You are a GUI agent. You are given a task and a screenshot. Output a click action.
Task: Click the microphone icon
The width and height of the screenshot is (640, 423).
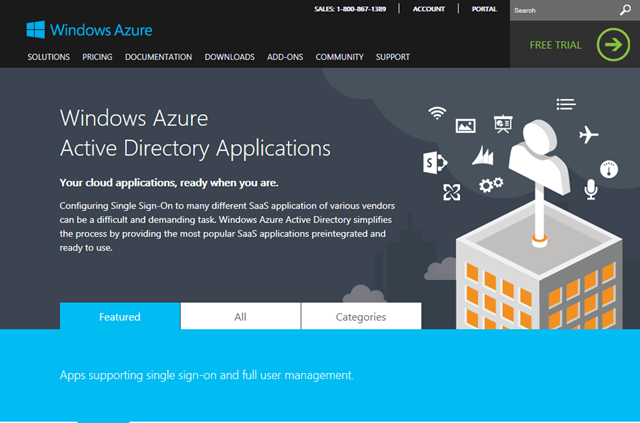point(591,189)
